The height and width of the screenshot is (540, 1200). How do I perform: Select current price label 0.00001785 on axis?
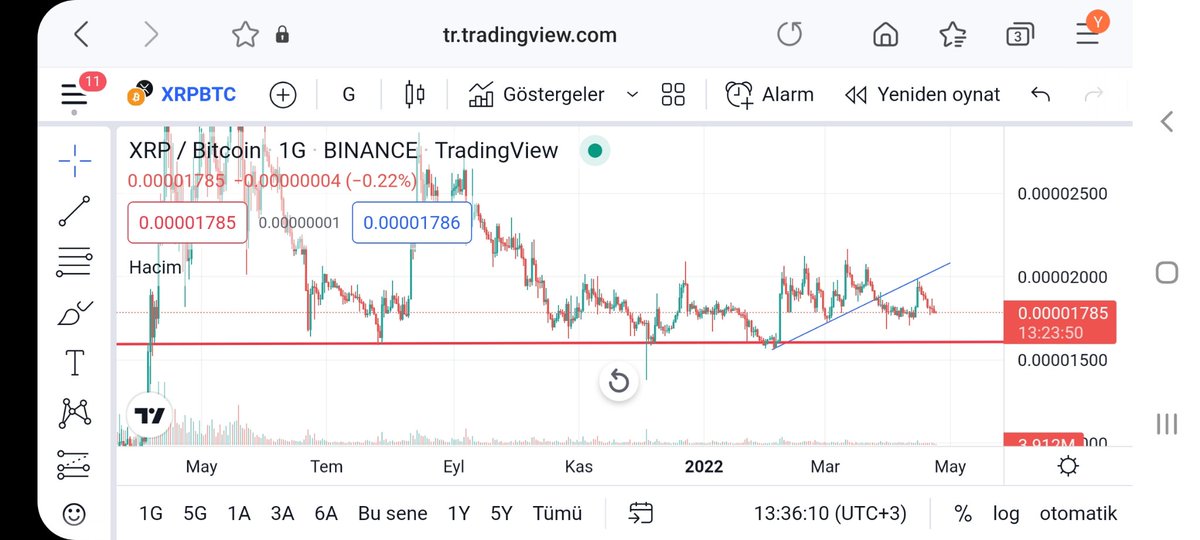tap(1062, 322)
